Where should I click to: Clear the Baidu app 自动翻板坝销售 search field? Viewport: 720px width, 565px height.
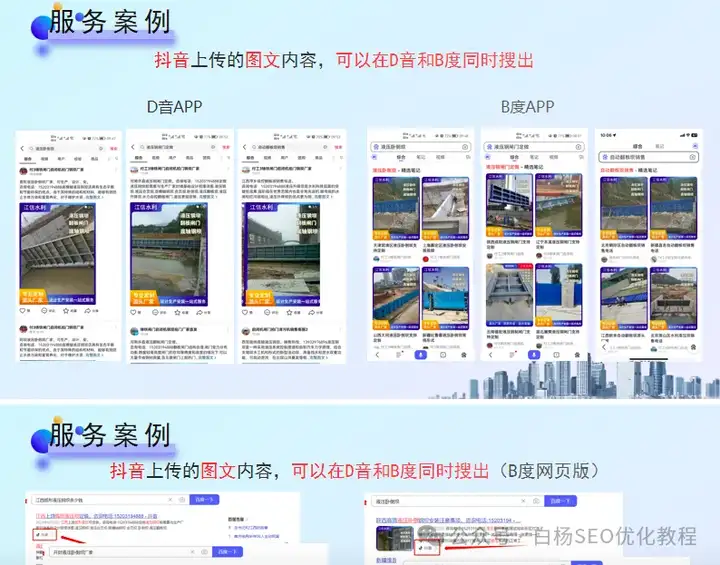[x=692, y=157]
